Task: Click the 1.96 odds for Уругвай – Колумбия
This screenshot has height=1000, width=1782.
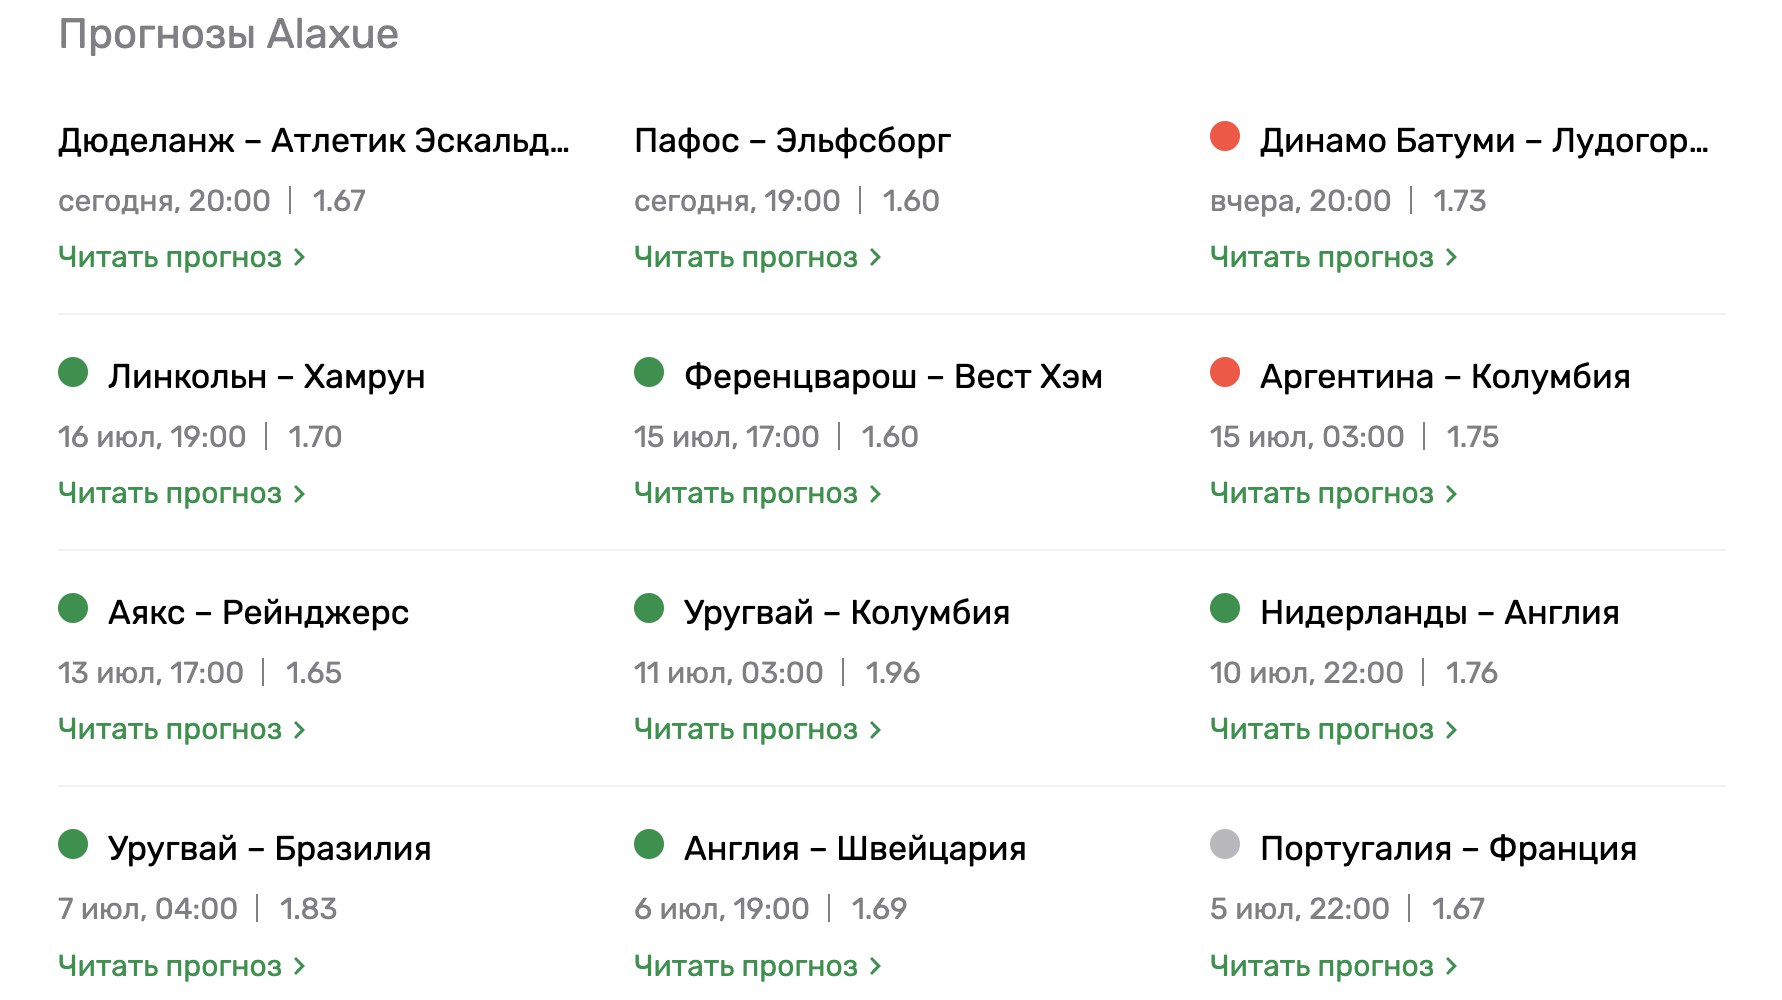Action: coord(892,673)
